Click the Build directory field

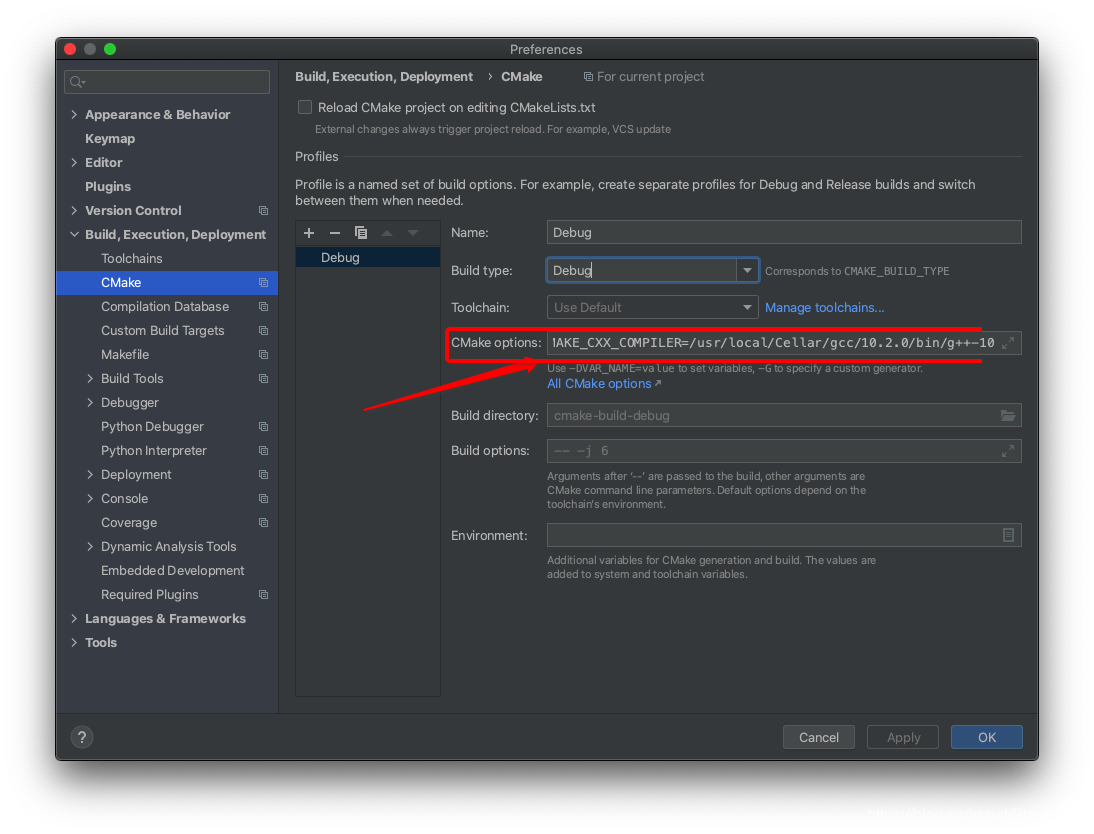point(784,415)
